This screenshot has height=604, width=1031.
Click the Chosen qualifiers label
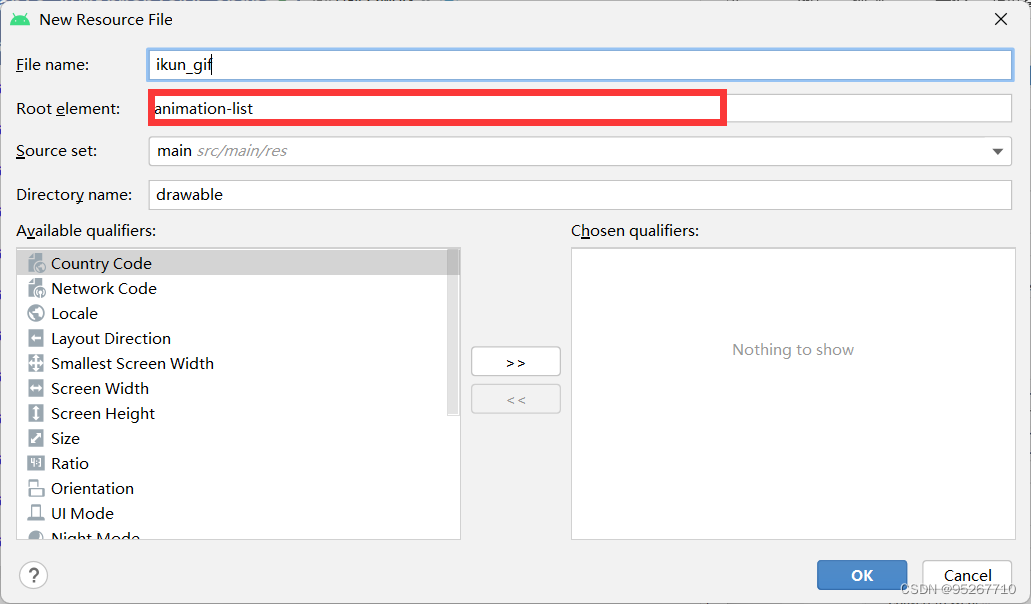click(x=635, y=231)
